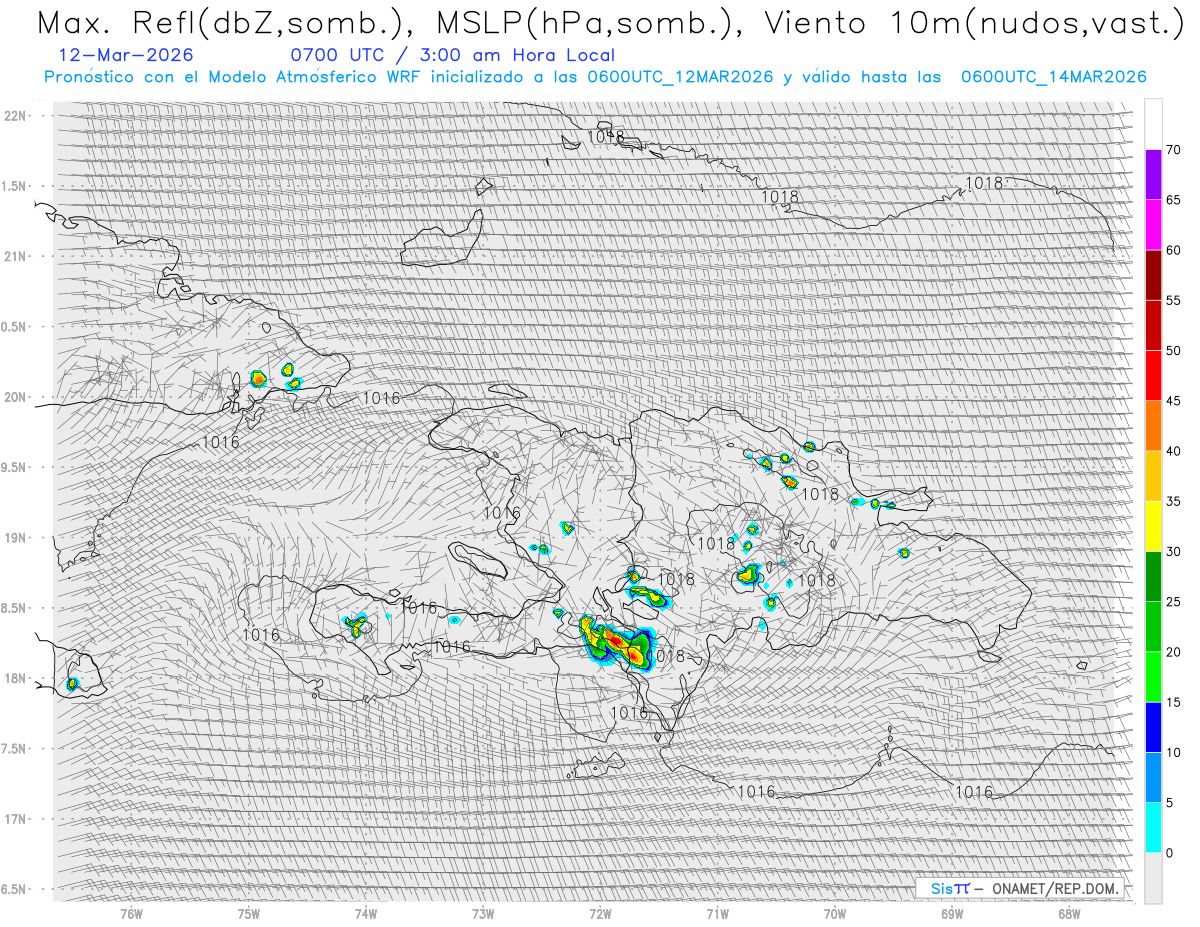This screenshot has width=1200, height=927.
Task: Click the 19N latitude axis label
Action: [x=14, y=538]
